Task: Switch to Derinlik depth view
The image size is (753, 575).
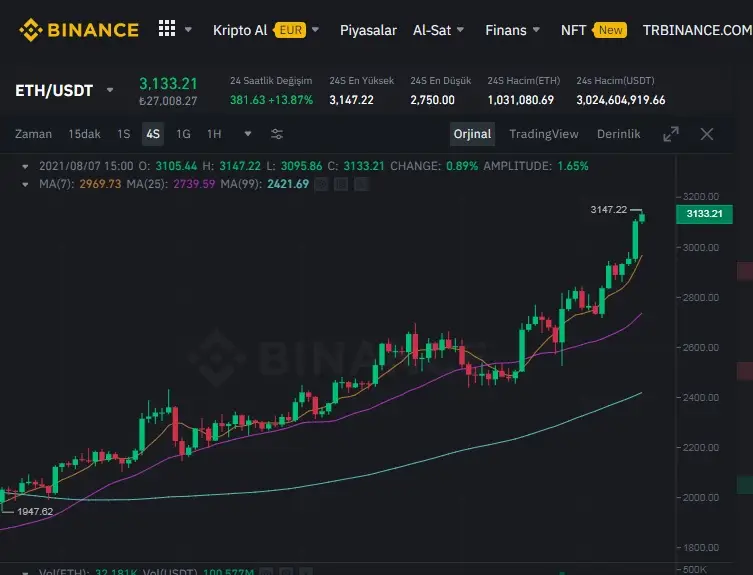Action: coord(619,134)
